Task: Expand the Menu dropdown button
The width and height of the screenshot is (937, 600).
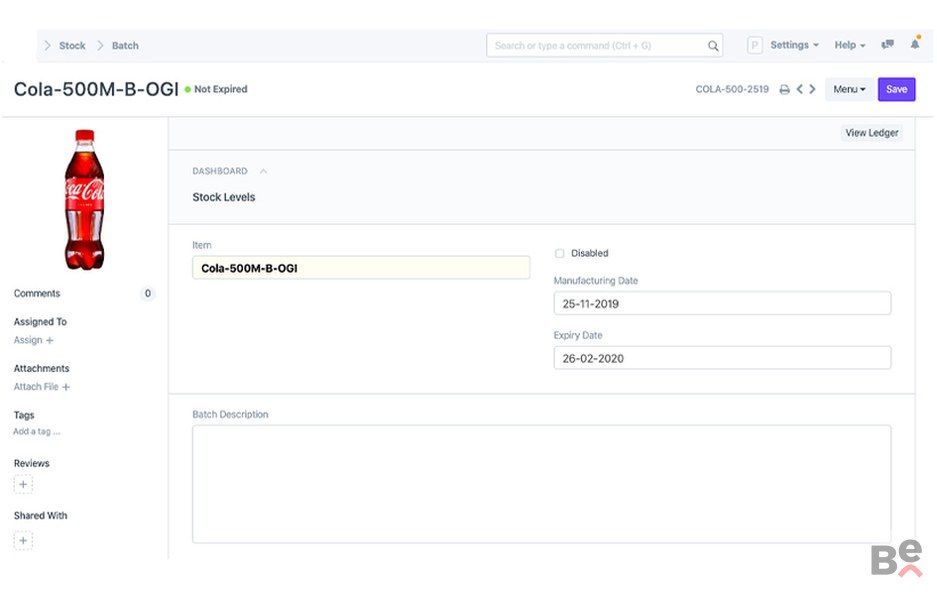Action: point(849,90)
